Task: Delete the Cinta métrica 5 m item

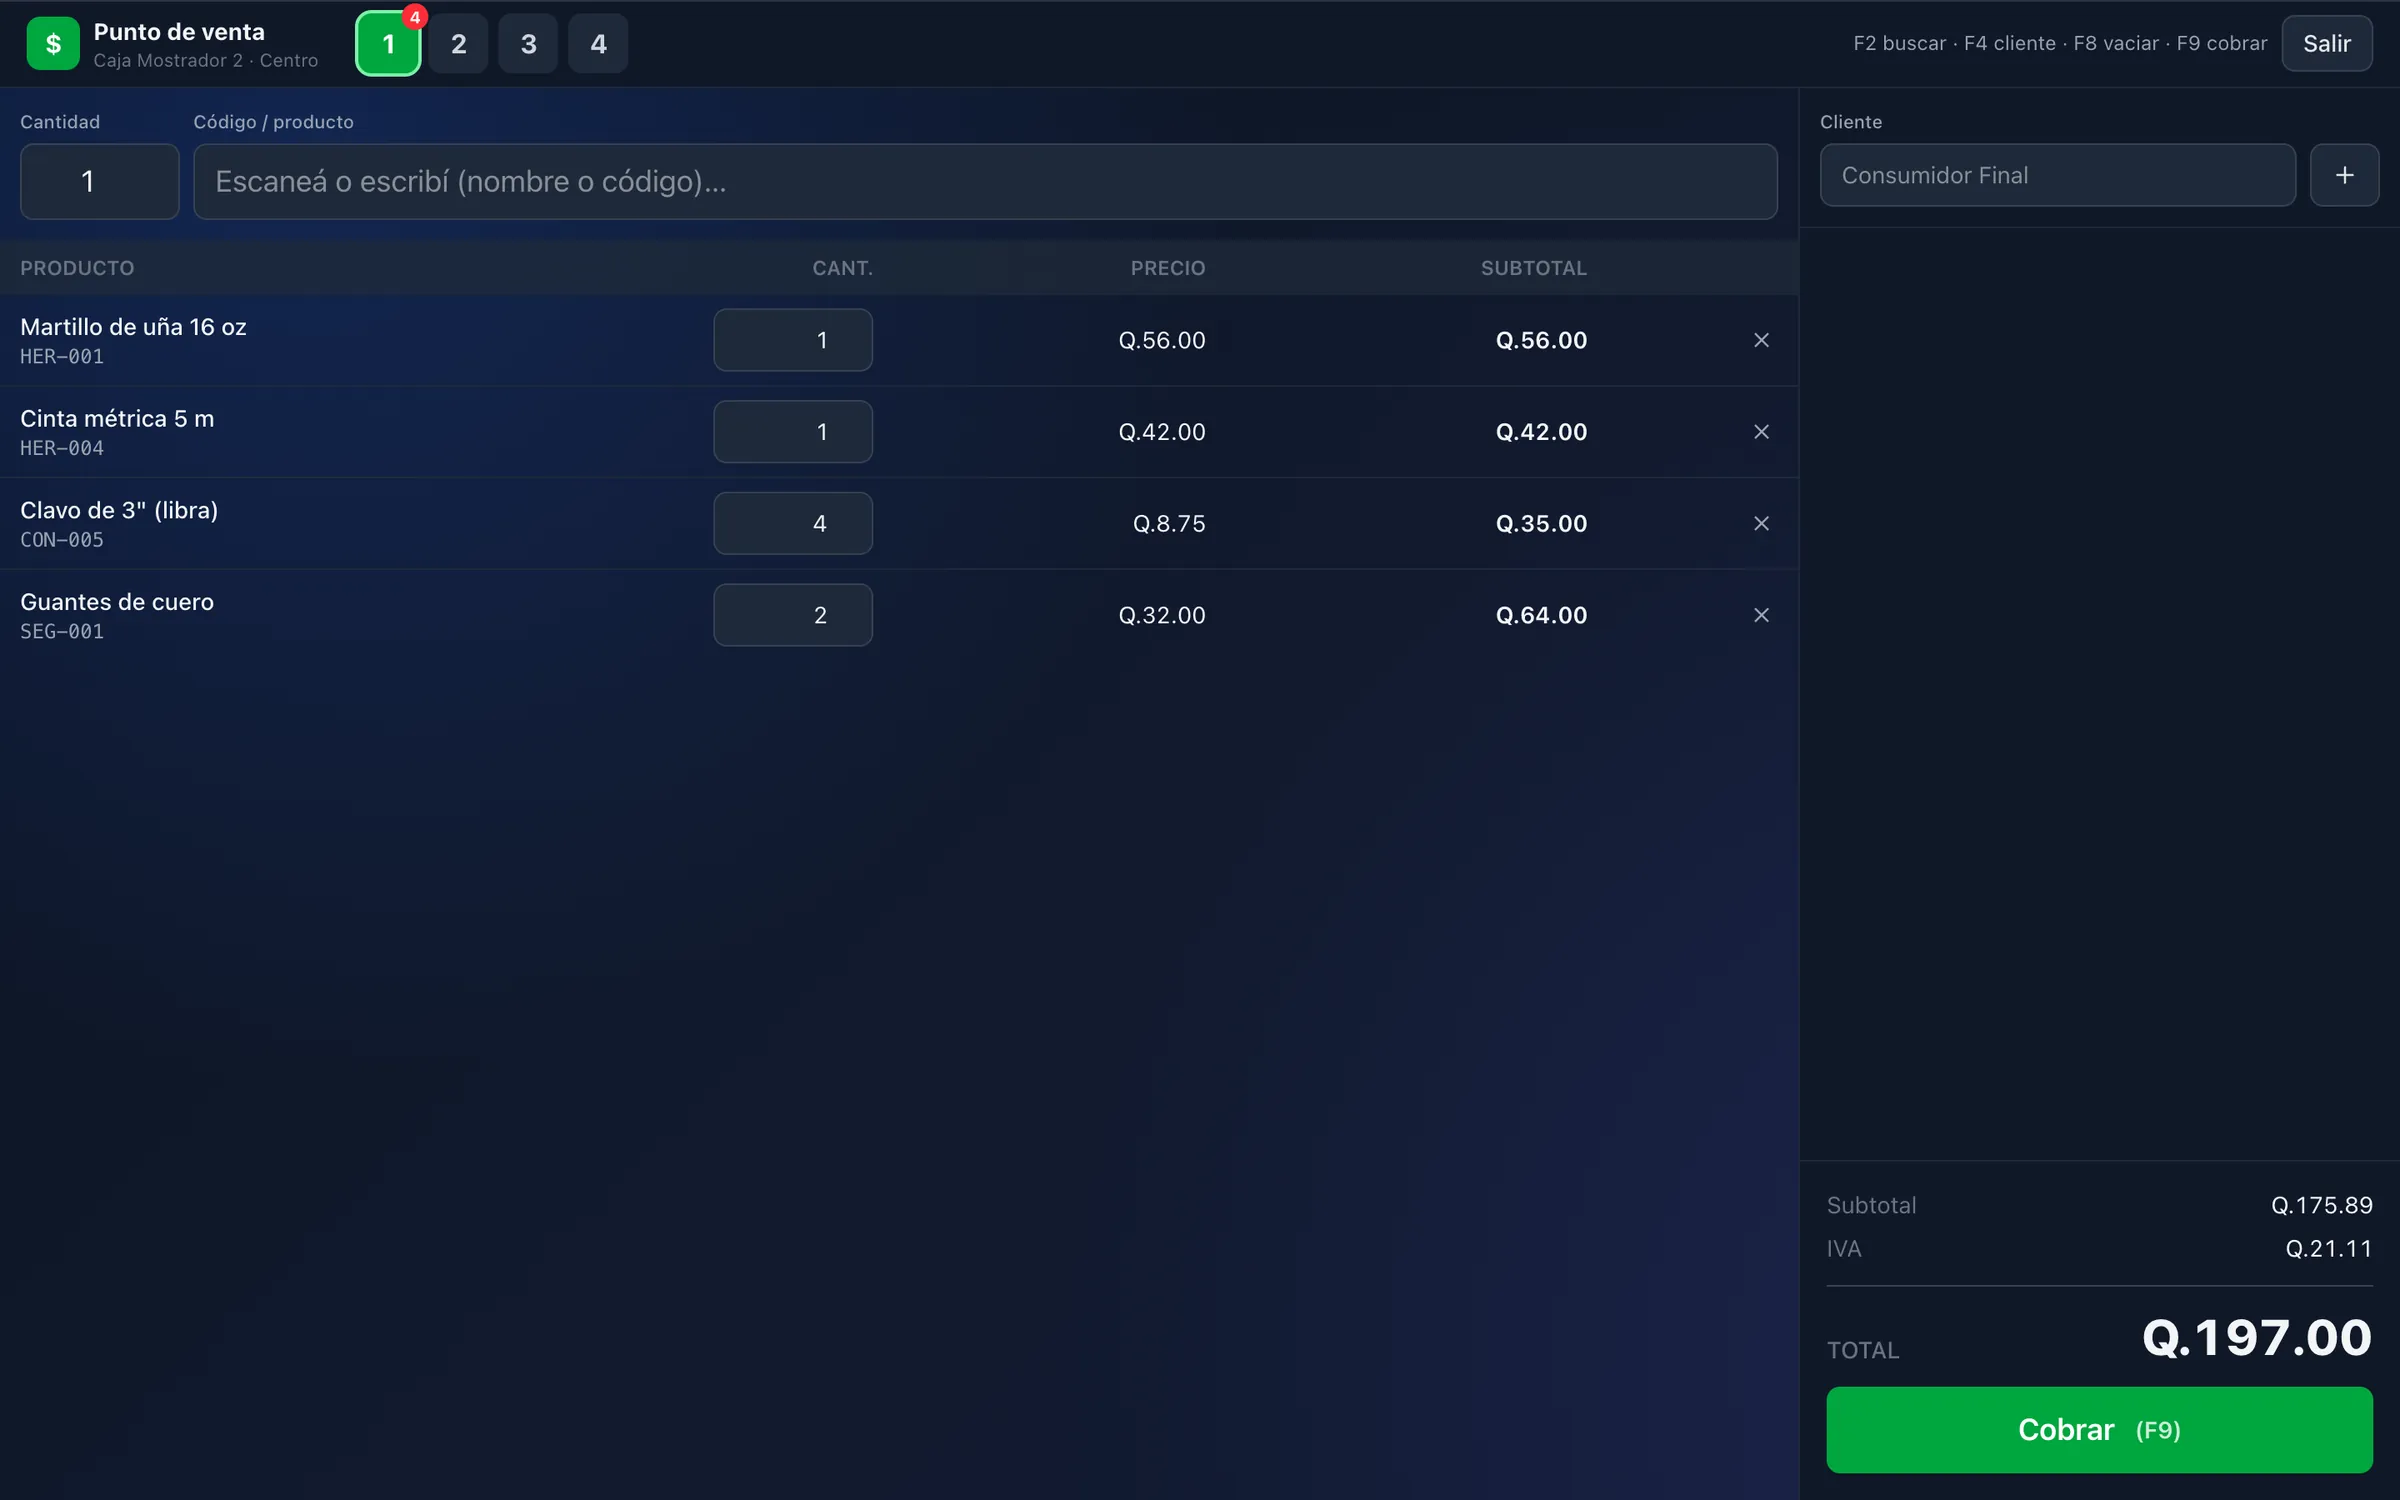Action: (1761, 432)
